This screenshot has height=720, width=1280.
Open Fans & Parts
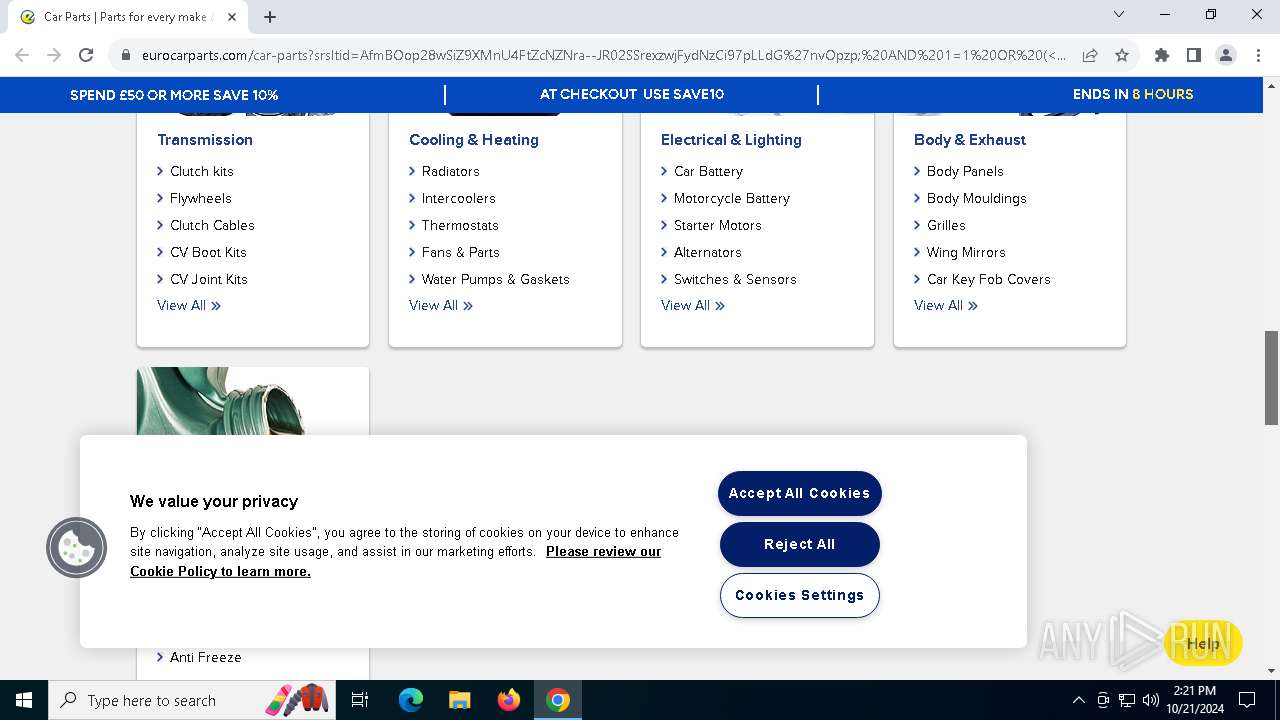[460, 252]
